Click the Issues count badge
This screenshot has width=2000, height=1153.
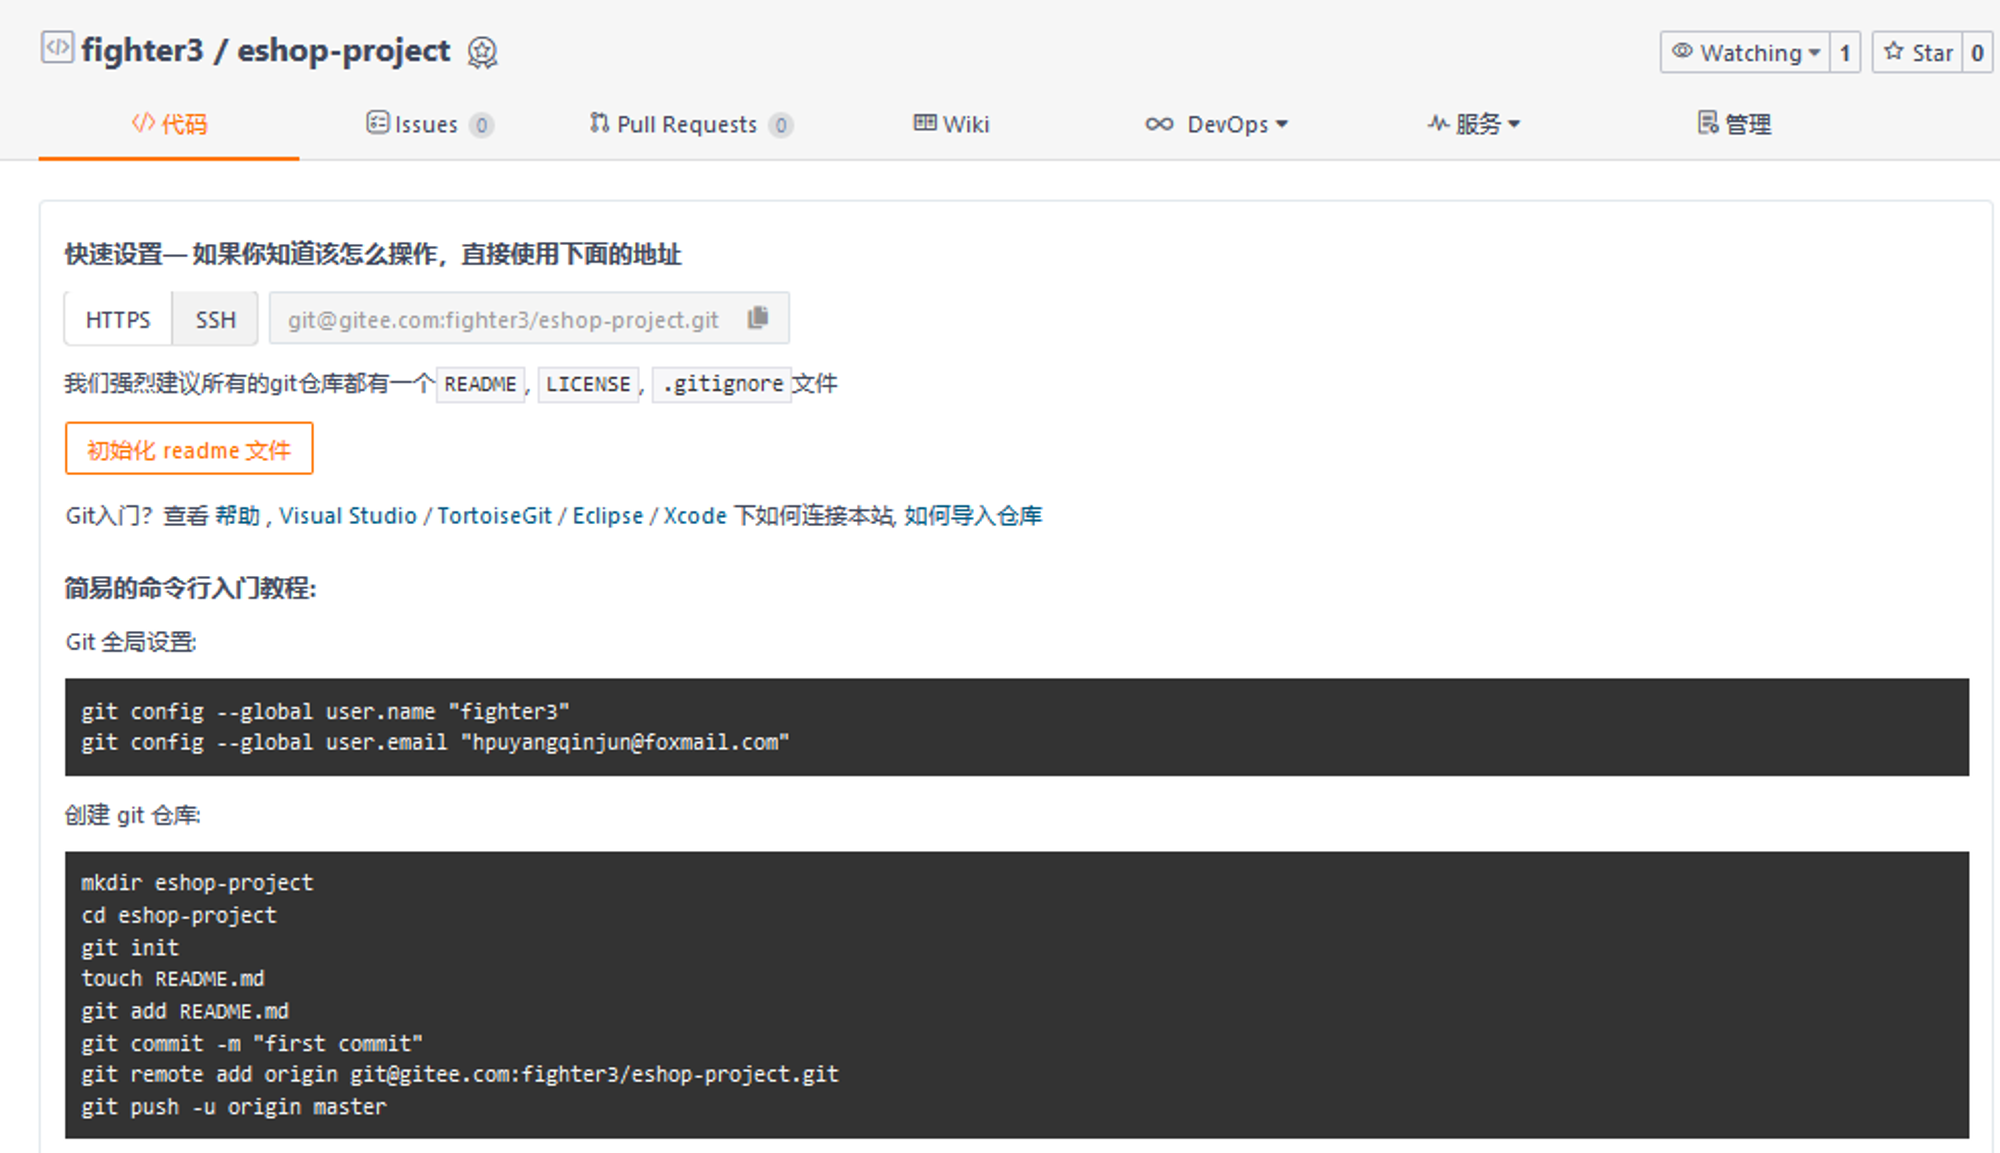click(482, 125)
